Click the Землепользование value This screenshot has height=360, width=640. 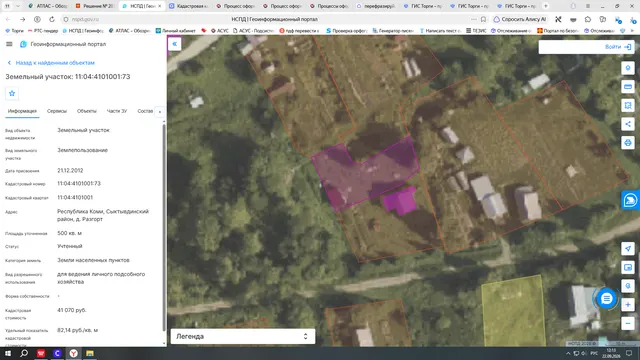coord(82,150)
